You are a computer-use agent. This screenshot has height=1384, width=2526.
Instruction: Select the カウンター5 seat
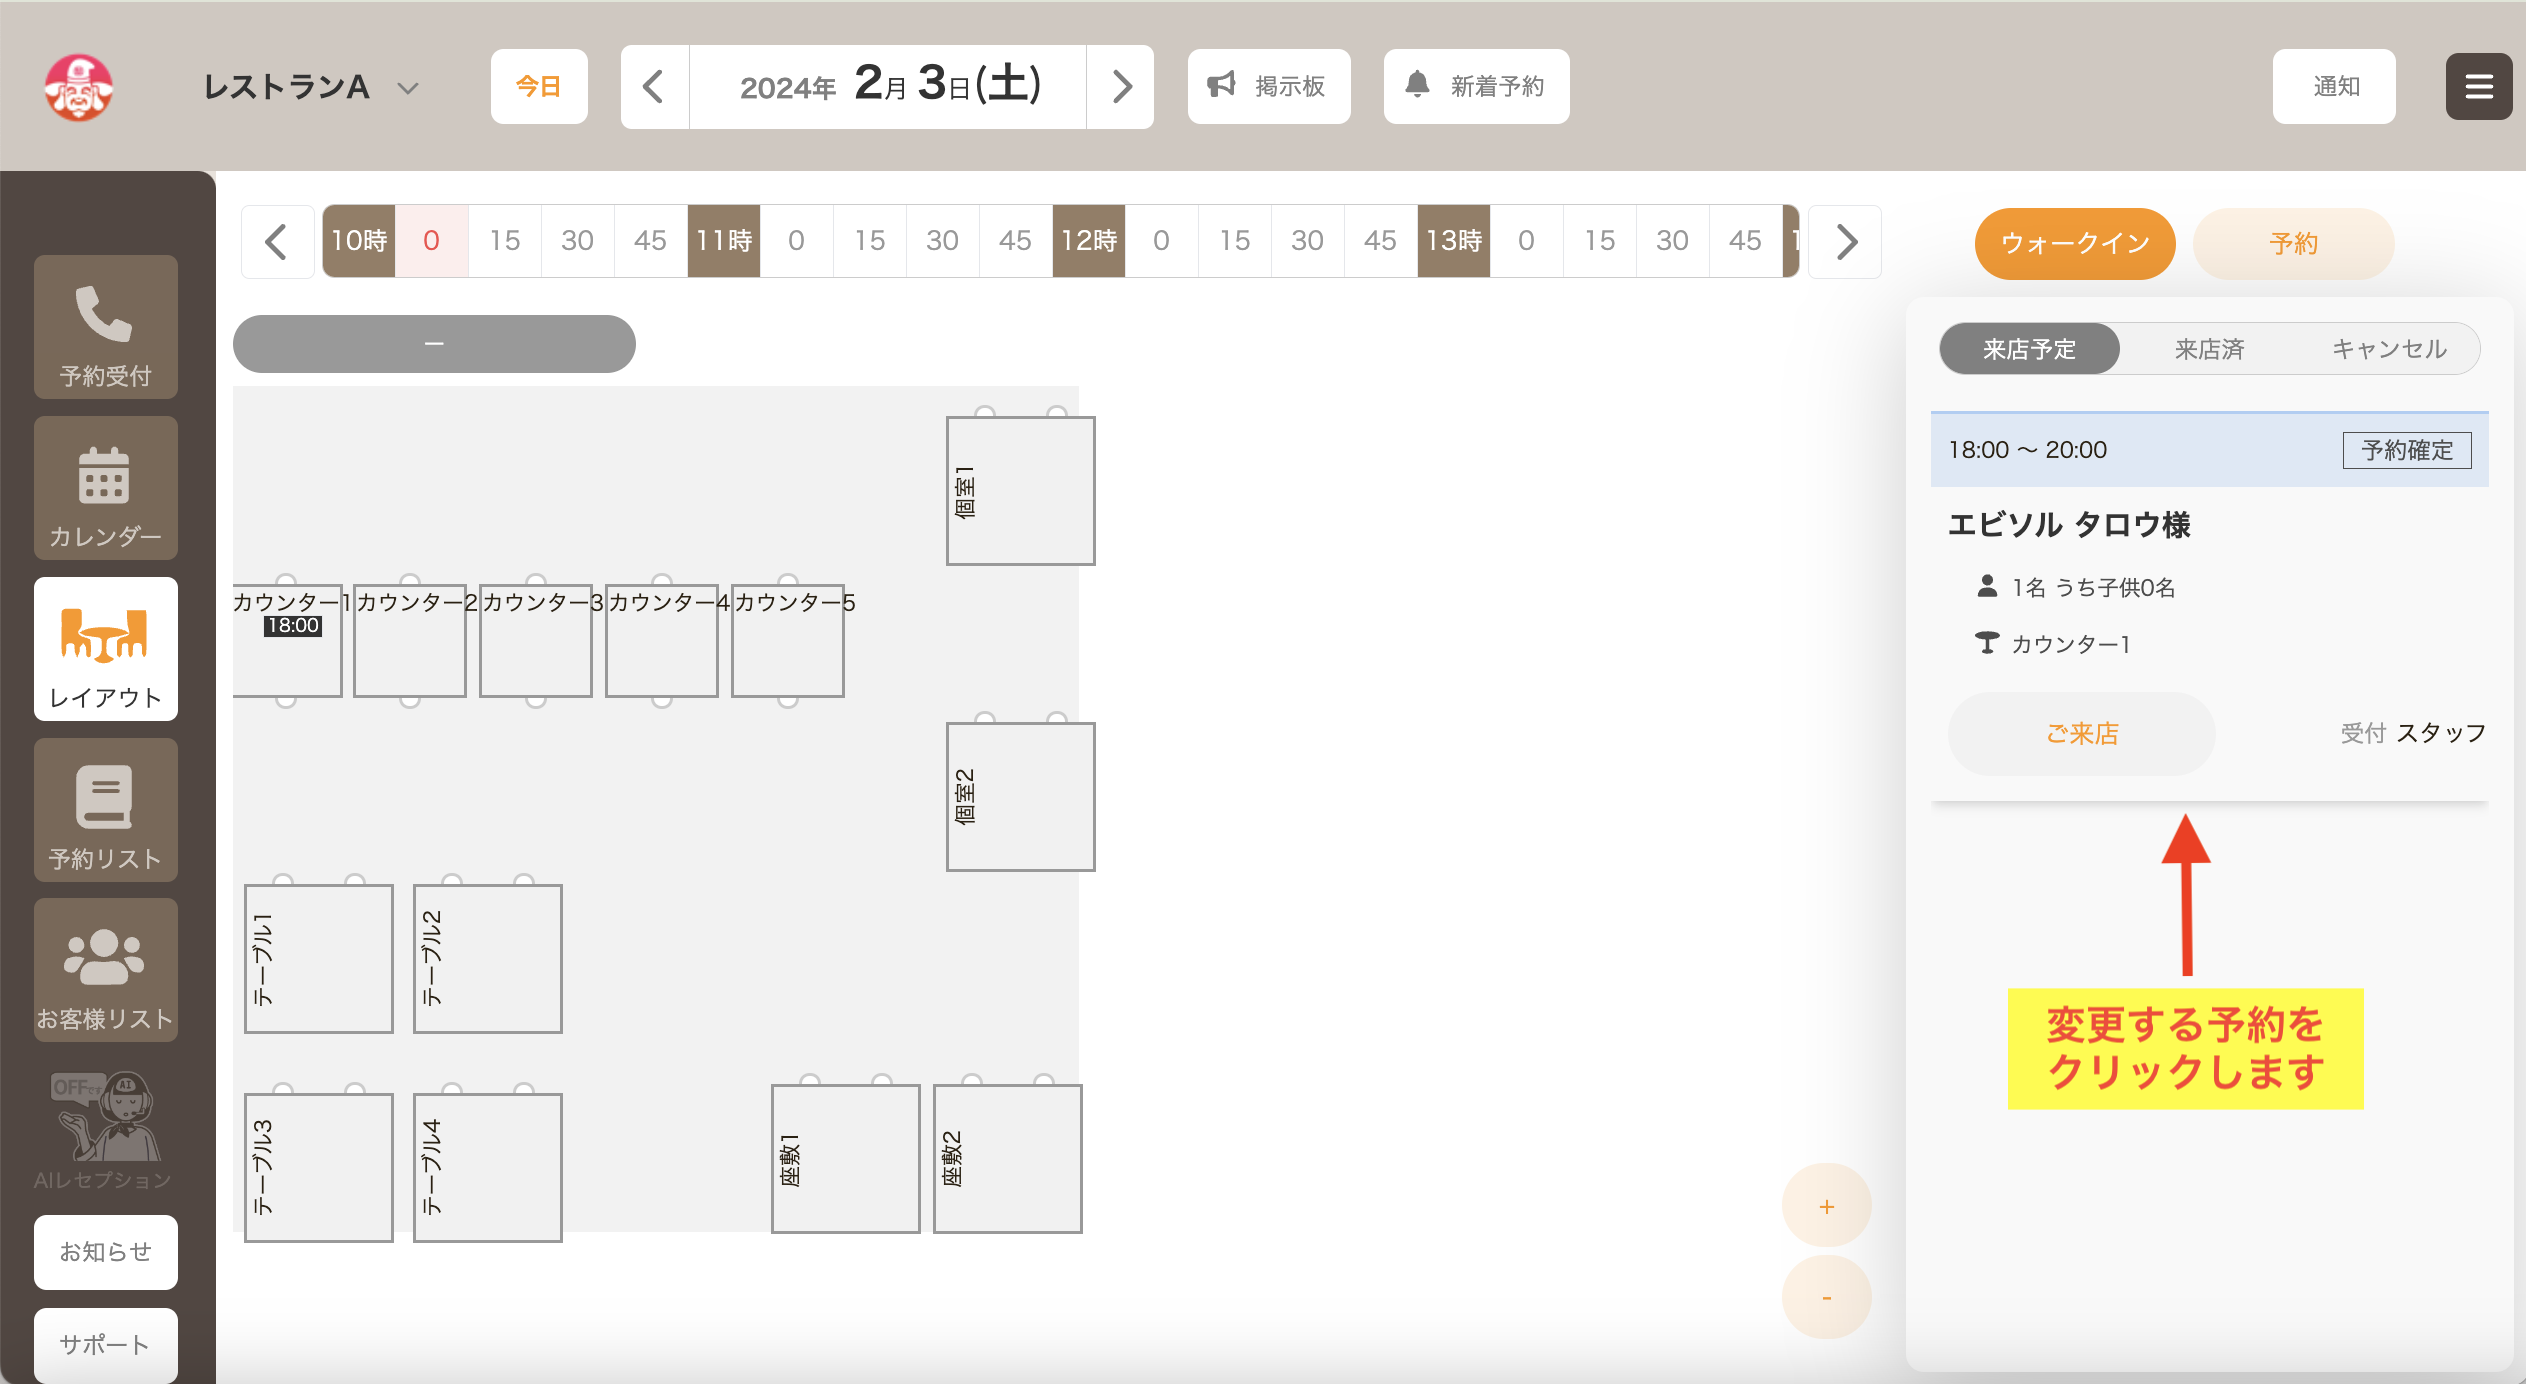[x=788, y=641]
